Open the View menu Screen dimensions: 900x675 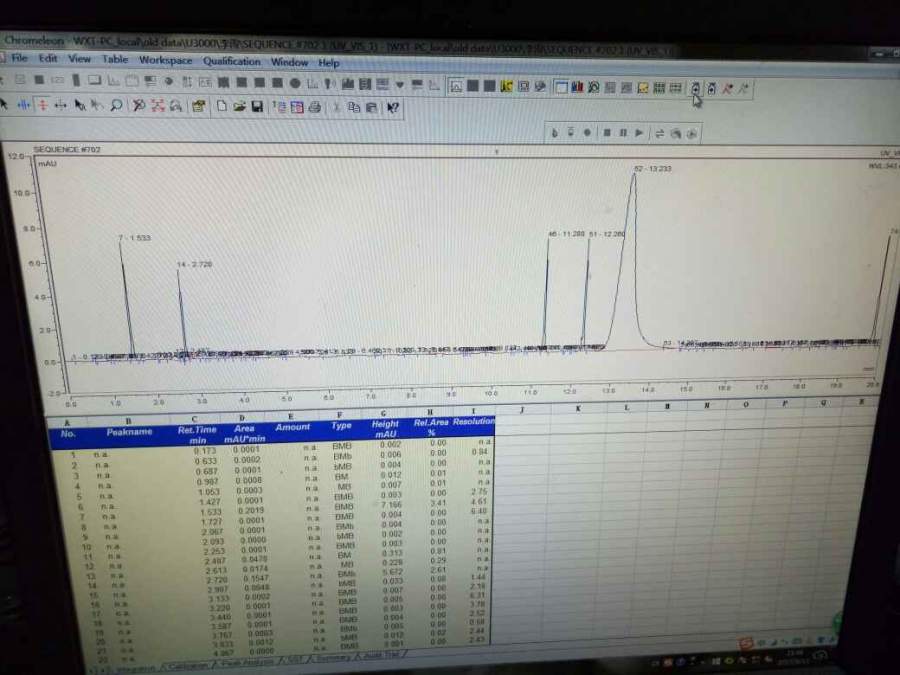coord(79,59)
